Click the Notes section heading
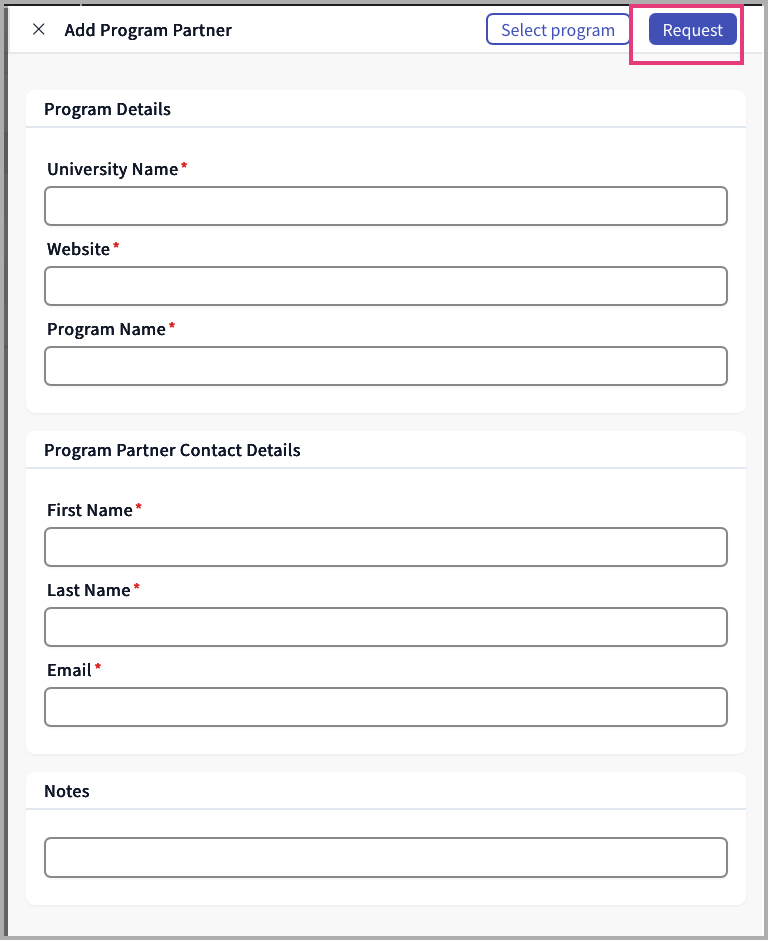 [x=67, y=791]
